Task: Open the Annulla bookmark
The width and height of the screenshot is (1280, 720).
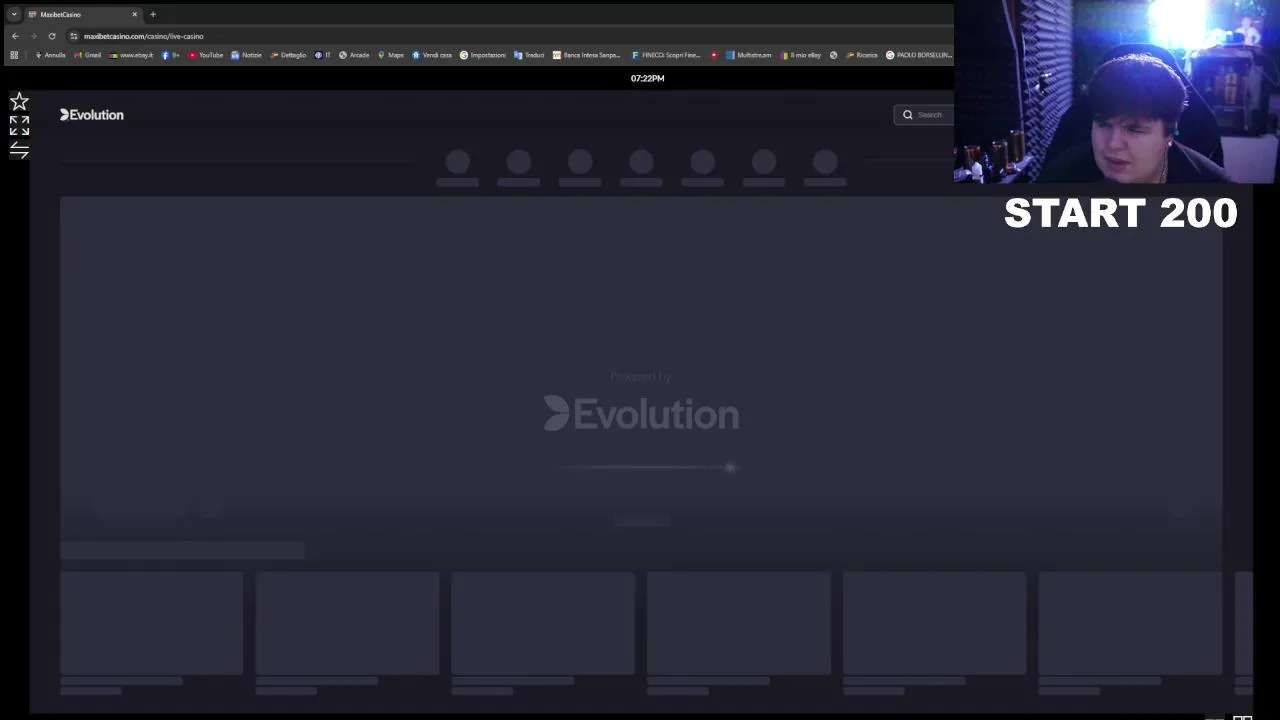Action: (x=50, y=55)
